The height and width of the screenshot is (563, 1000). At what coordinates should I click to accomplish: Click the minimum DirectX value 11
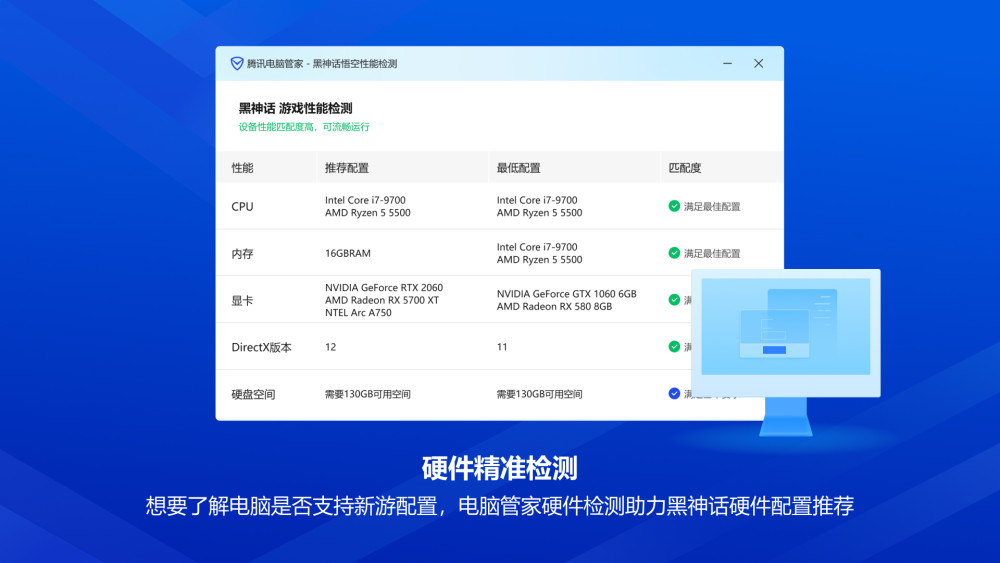pyautogui.click(x=502, y=347)
